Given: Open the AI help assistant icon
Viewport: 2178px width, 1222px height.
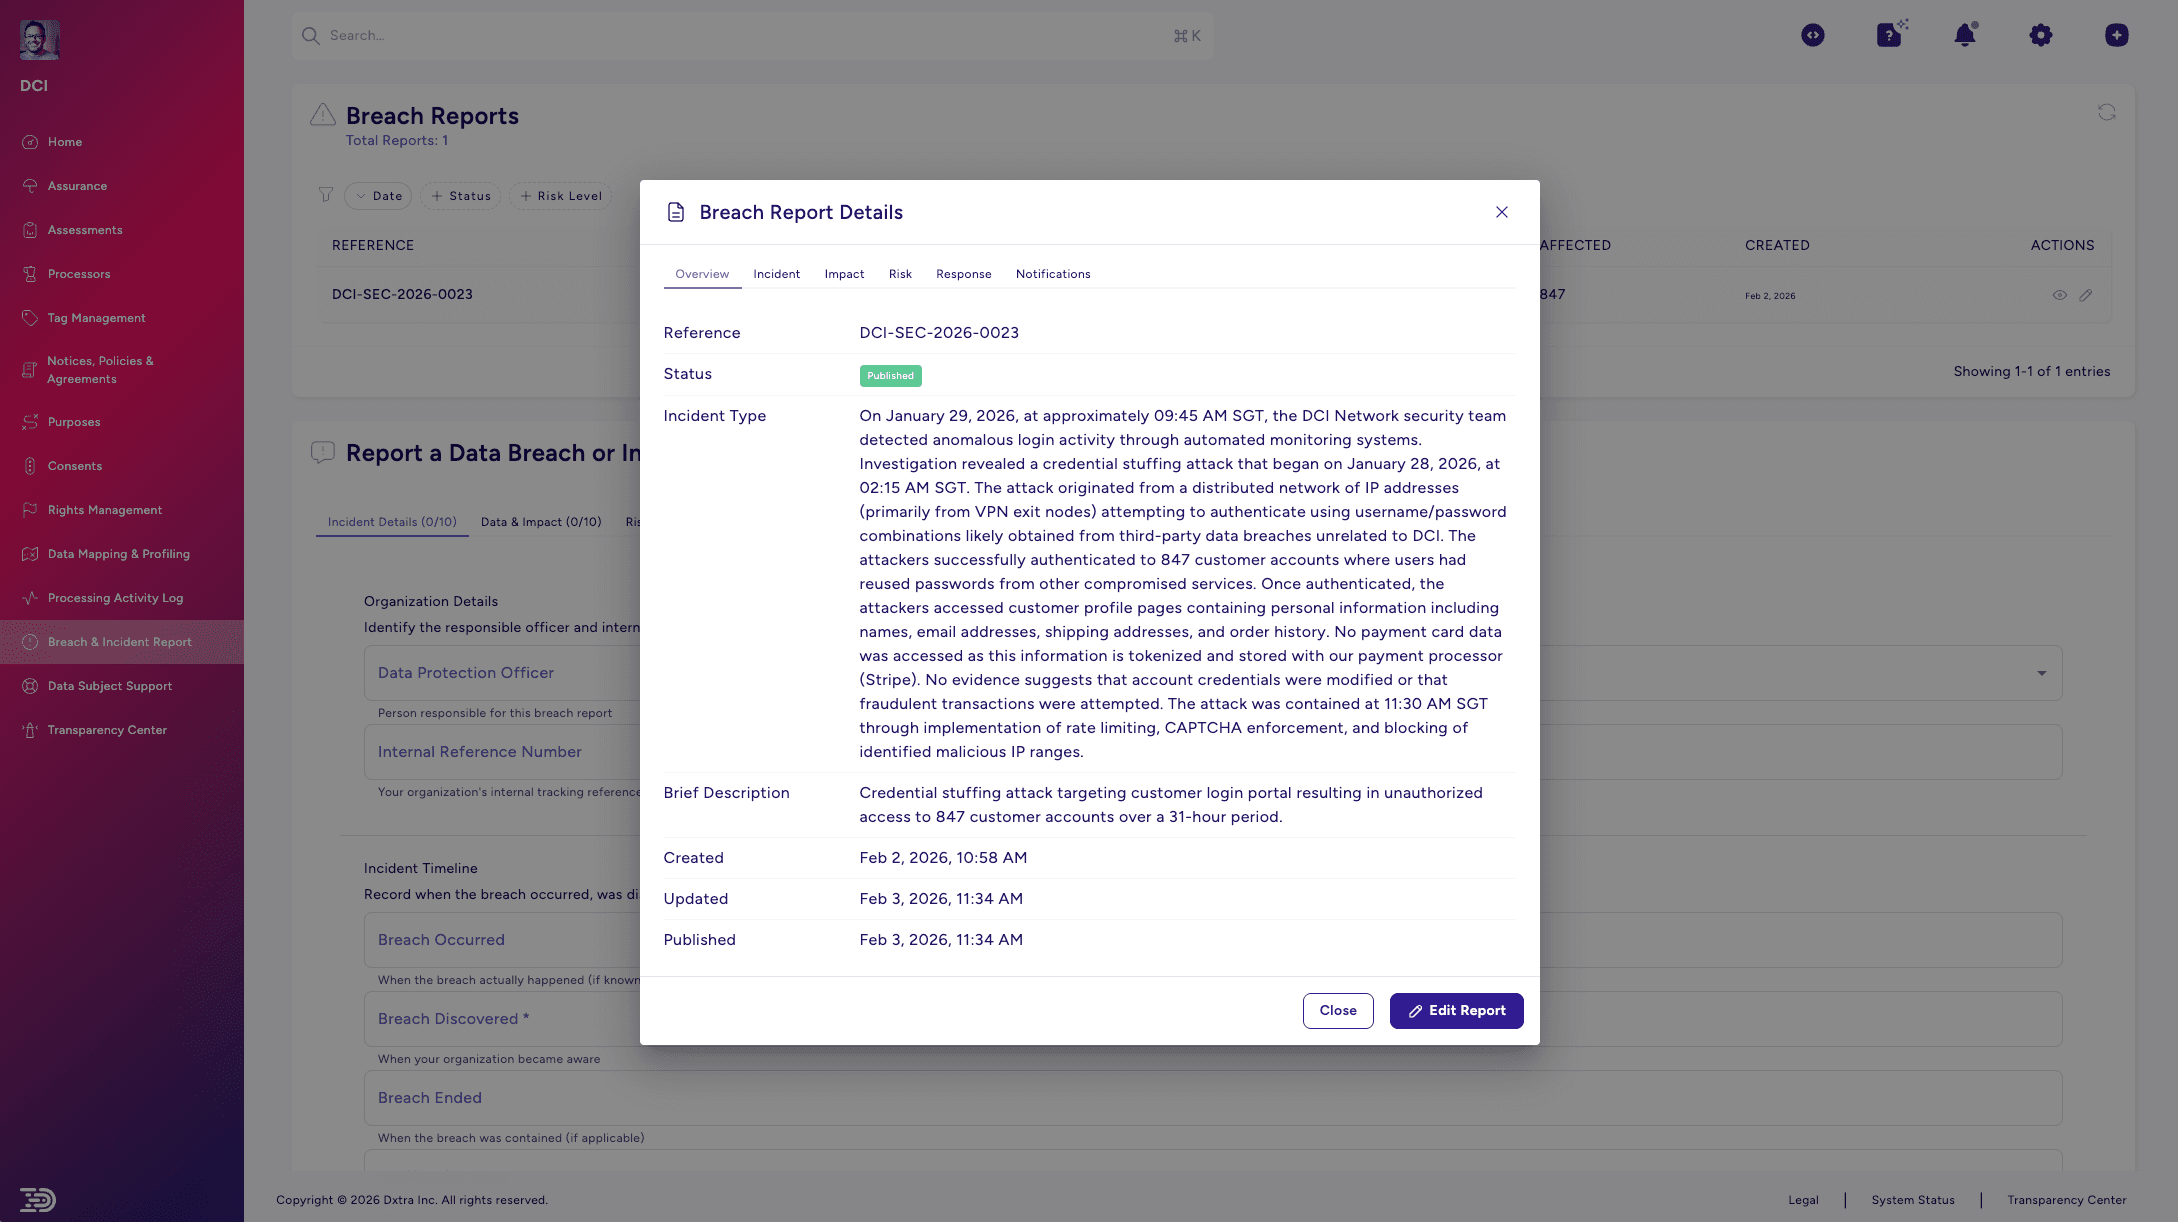Looking at the screenshot, I should [1888, 35].
